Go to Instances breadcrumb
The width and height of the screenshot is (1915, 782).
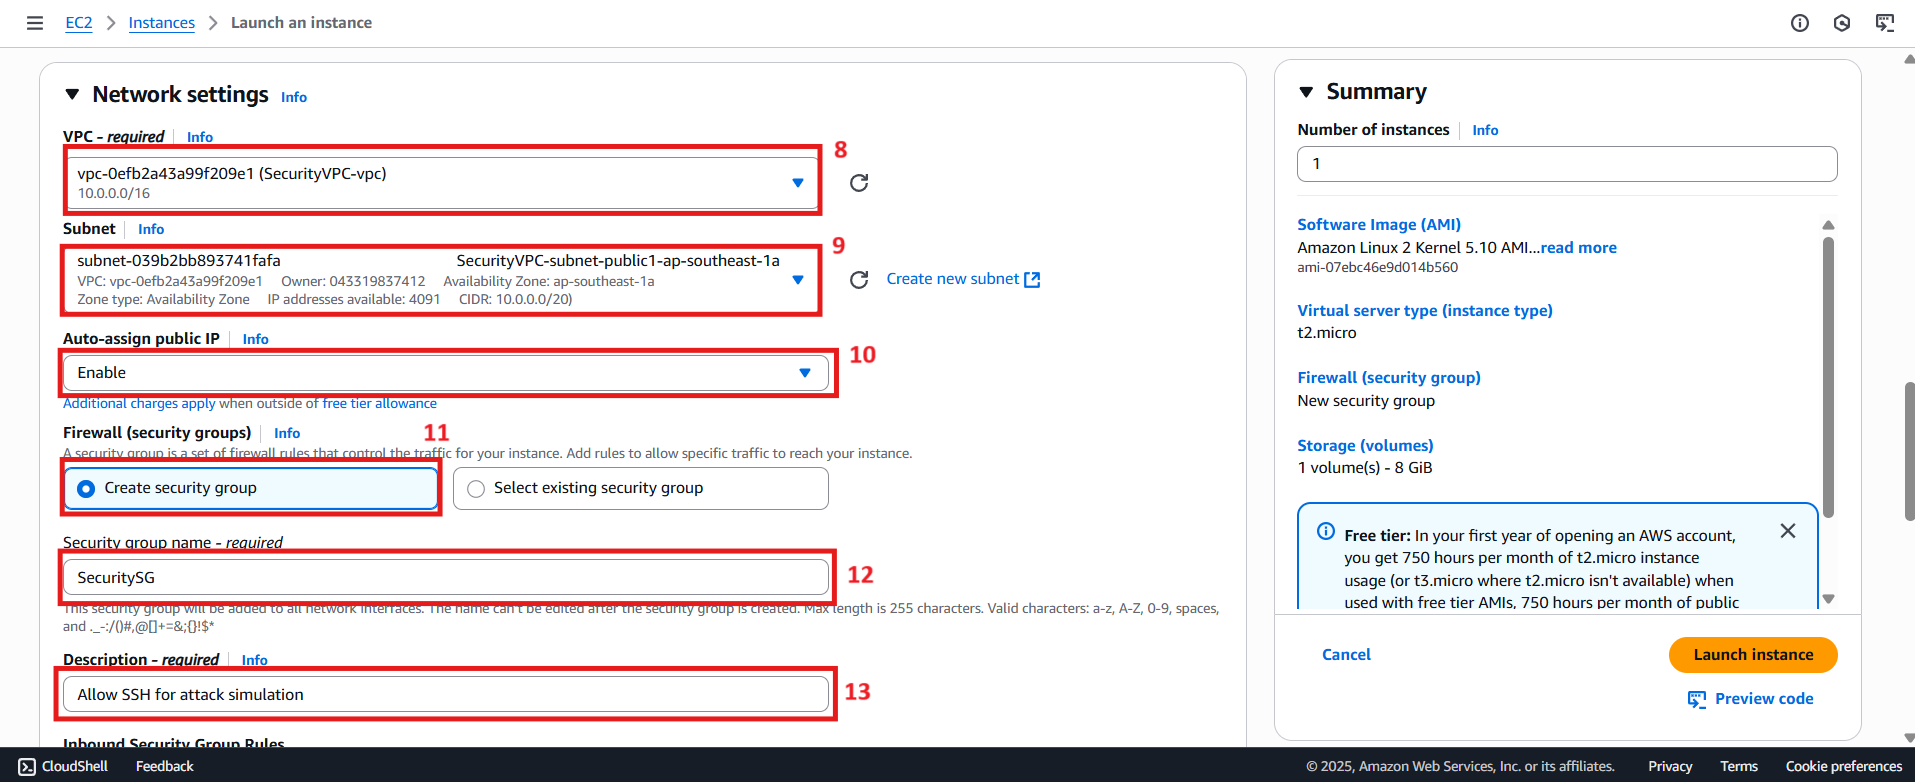point(162,23)
